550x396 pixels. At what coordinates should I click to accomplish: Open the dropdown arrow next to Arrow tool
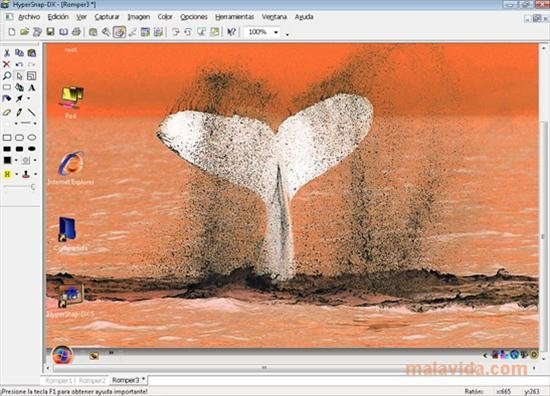(28, 99)
